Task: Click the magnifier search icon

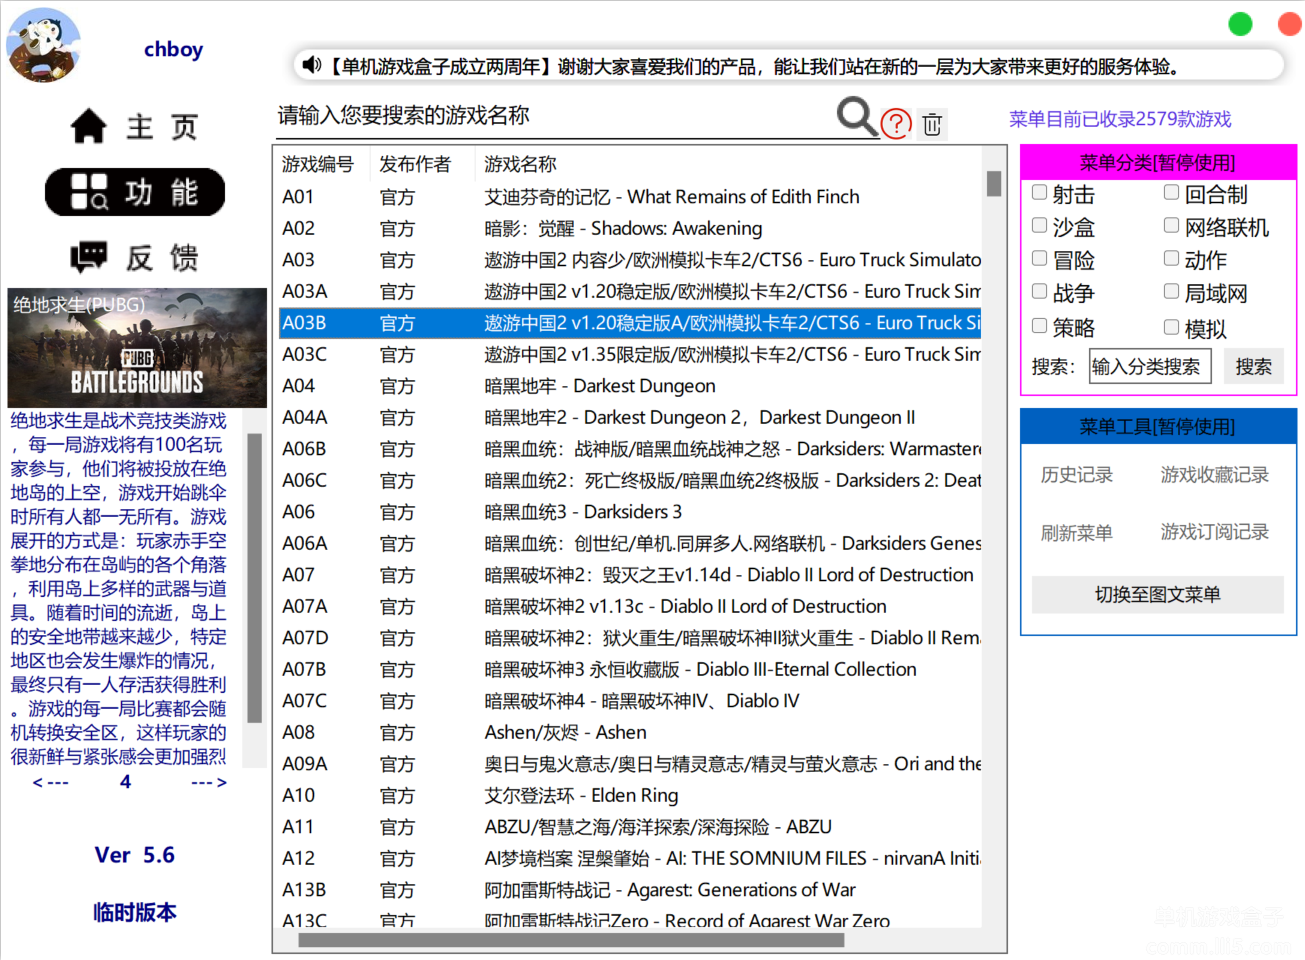Action: click(x=857, y=116)
